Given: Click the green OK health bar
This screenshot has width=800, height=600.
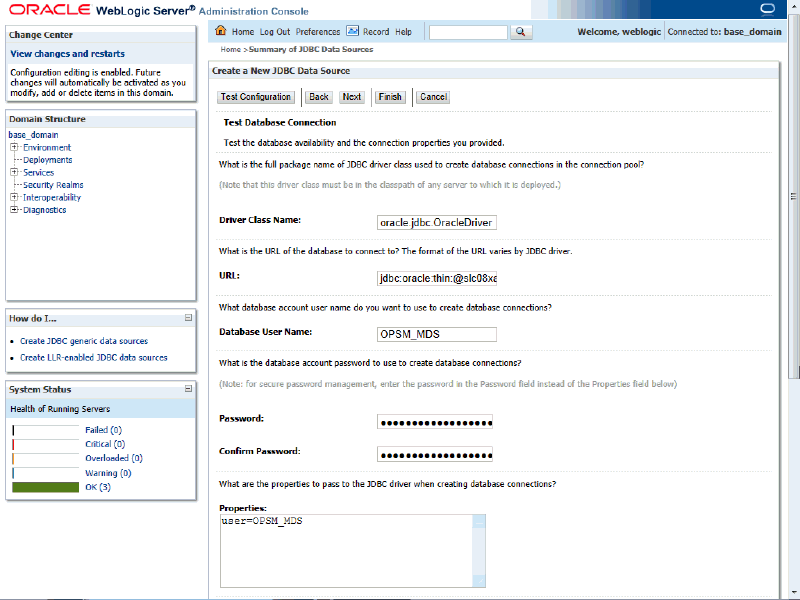Looking at the screenshot, I should (45, 487).
